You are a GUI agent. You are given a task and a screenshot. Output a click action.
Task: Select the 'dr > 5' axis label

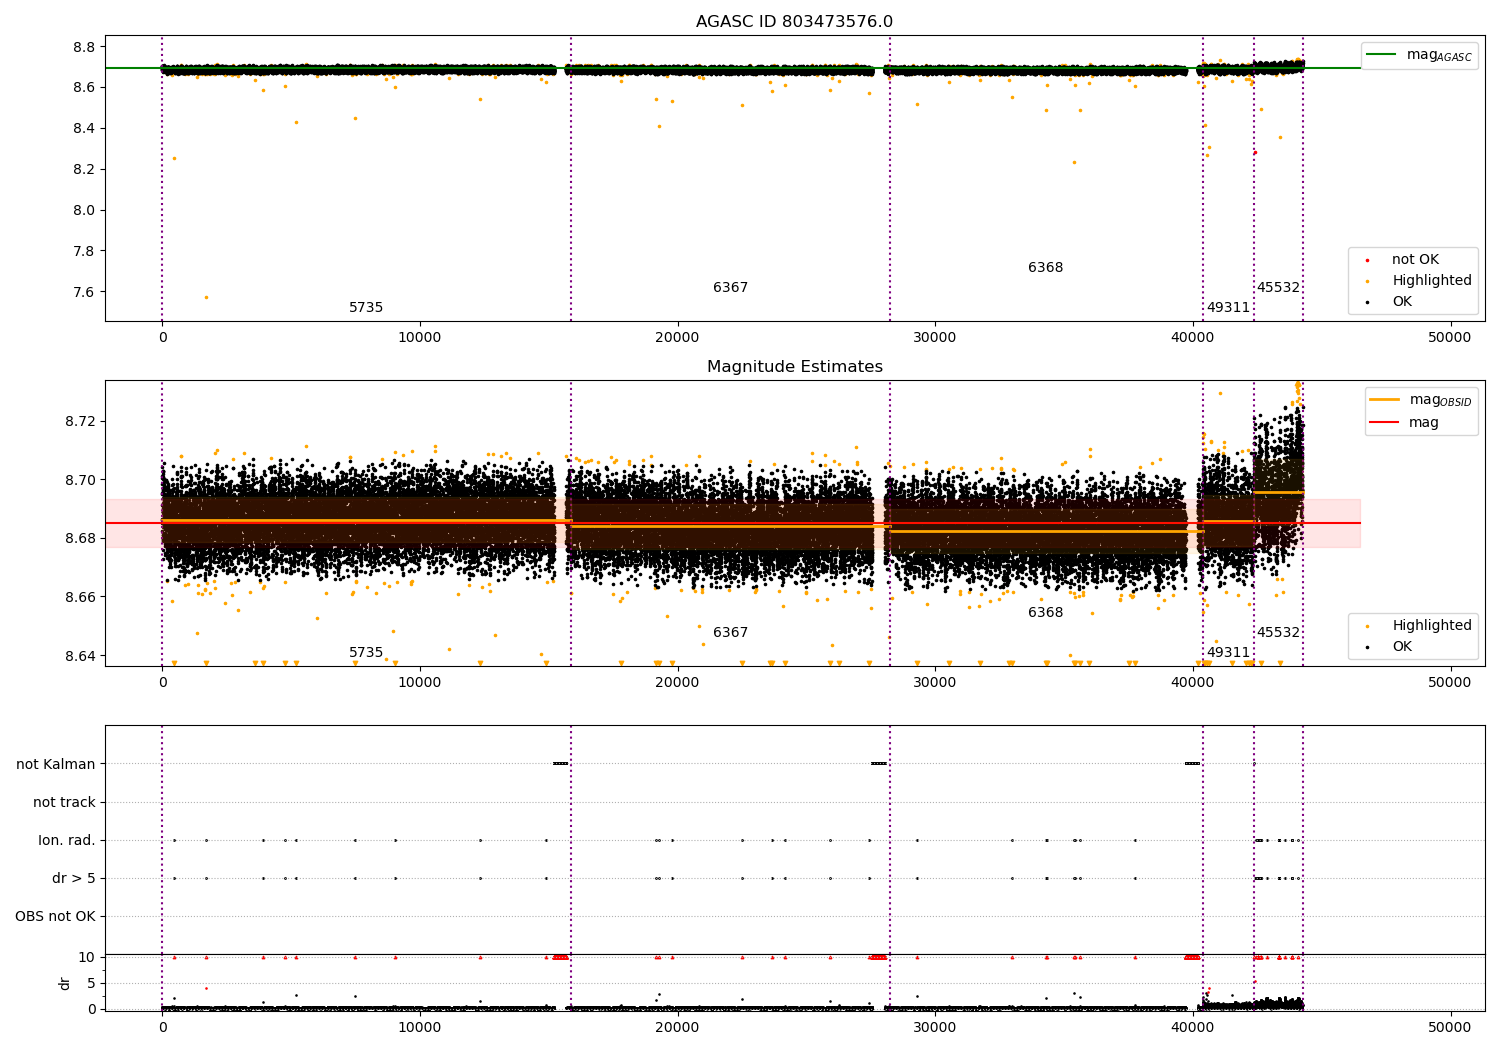[x=74, y=878]
